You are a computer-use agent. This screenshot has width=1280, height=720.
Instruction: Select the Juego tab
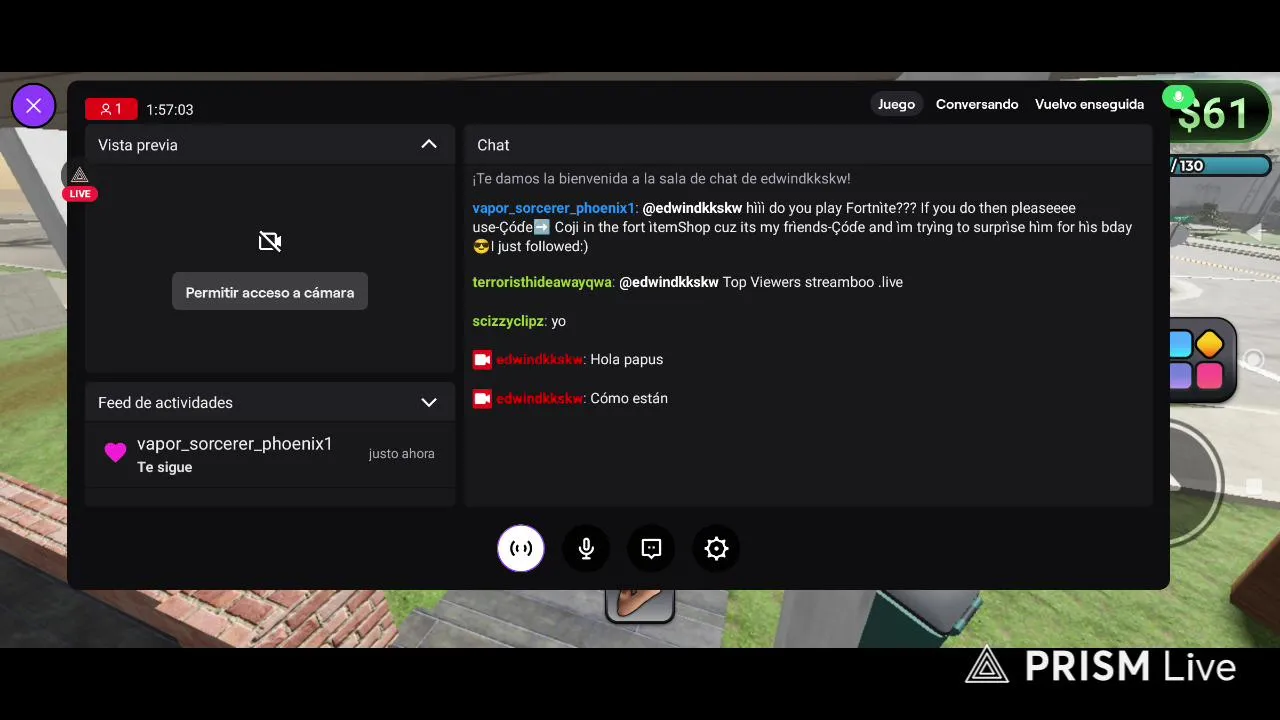pos(896,104)
